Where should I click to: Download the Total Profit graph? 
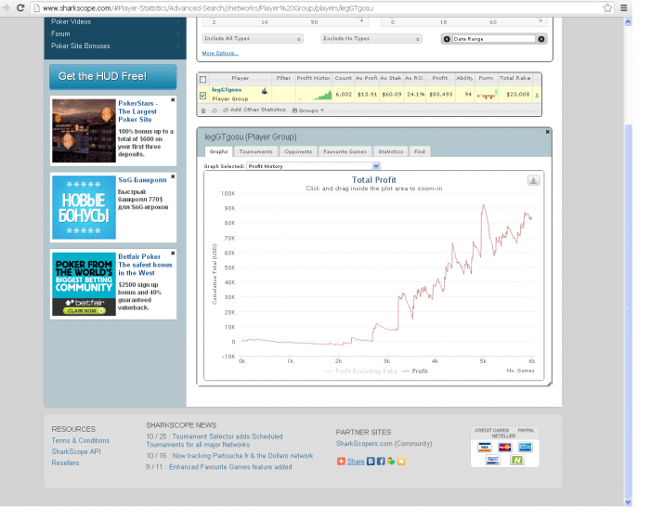click(x=533, y=180)
